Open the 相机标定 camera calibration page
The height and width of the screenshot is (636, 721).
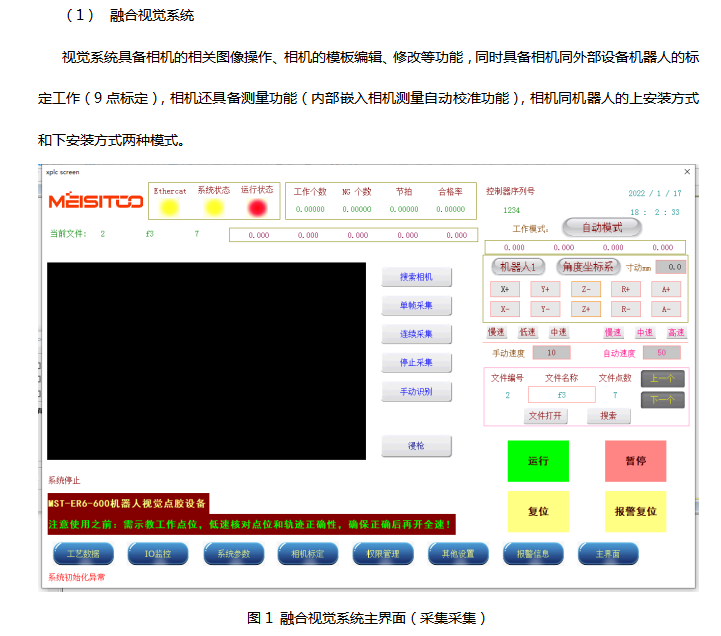(307, 552)
